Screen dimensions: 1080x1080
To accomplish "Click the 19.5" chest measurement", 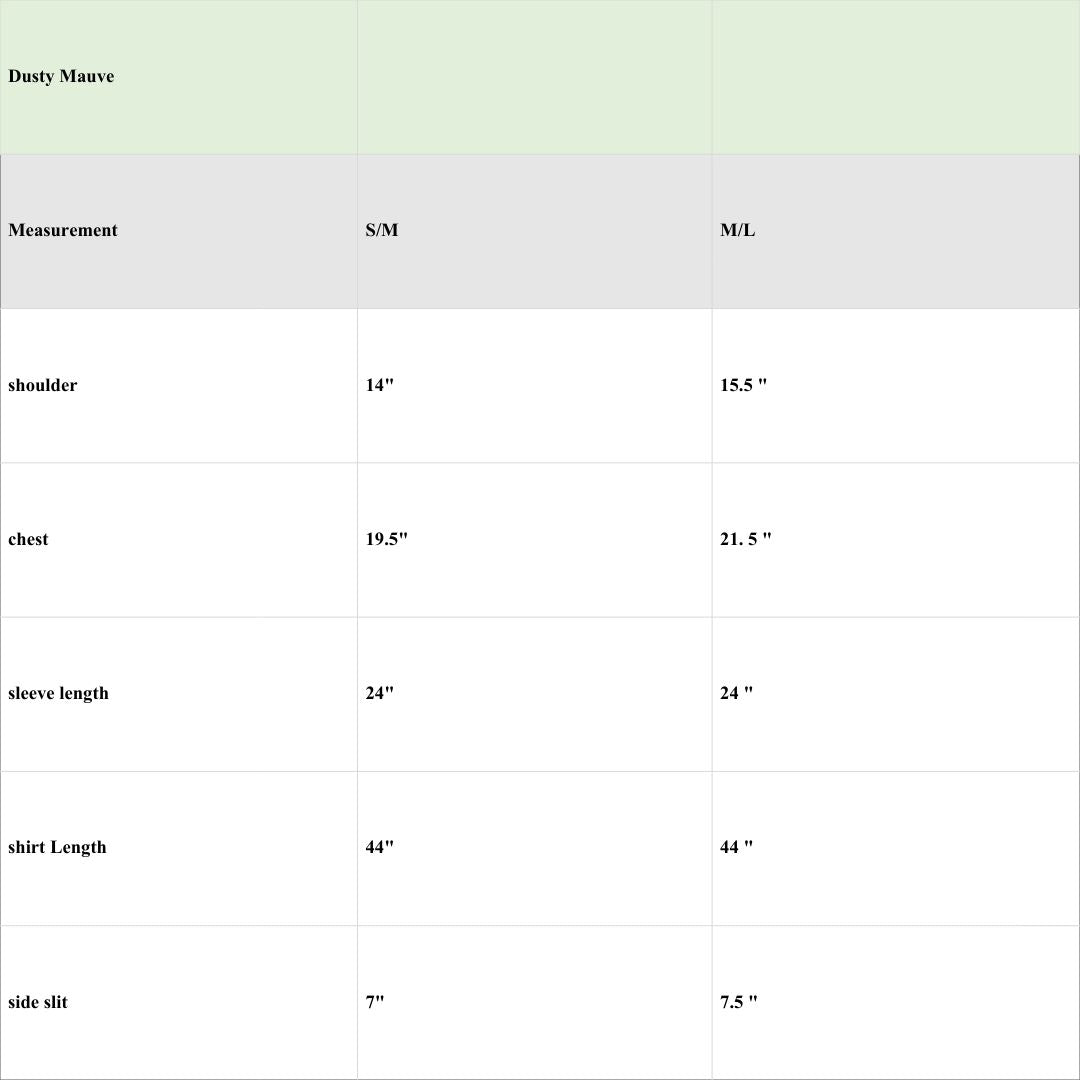I will point(387,540).
